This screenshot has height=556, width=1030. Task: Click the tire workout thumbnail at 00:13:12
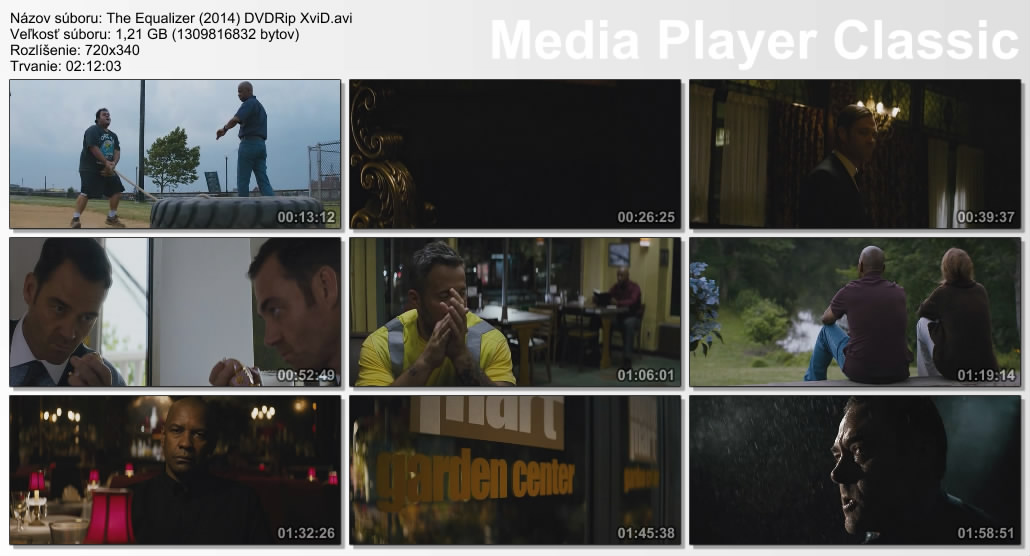(175, 153)
